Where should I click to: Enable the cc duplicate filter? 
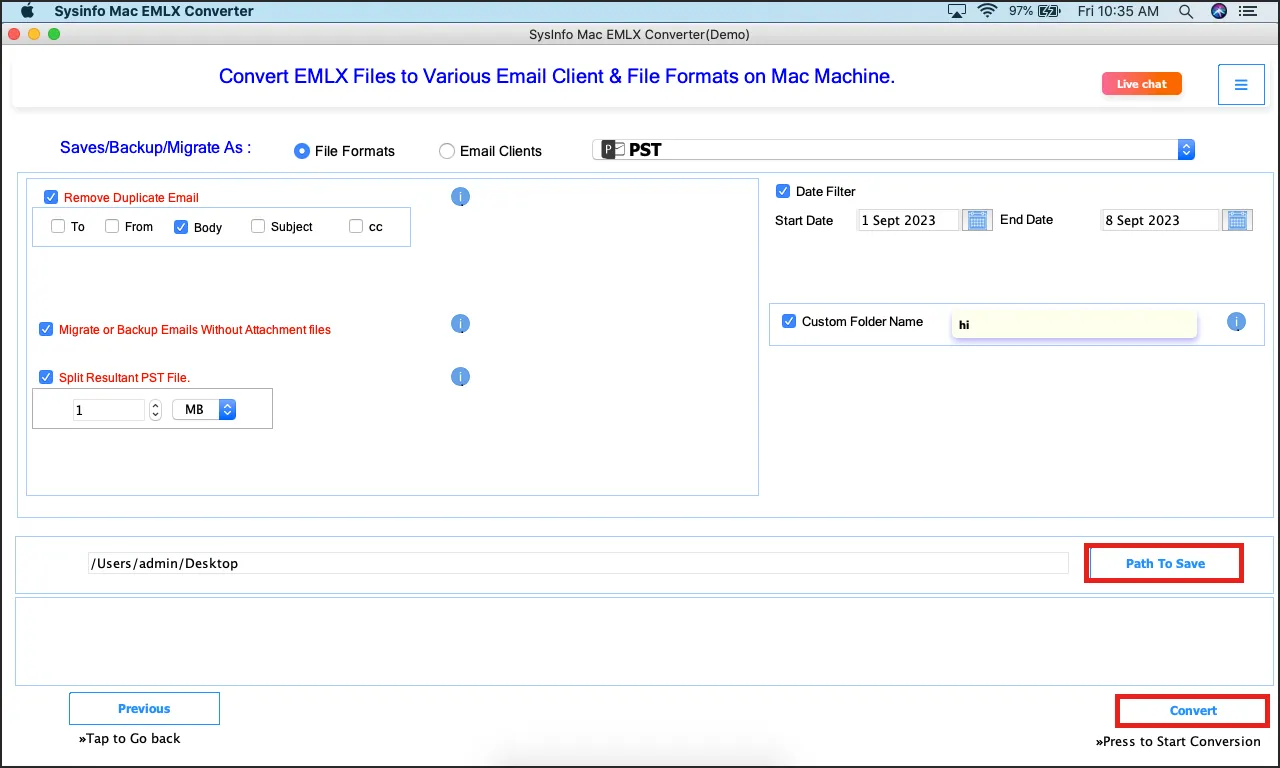(x=356, y=226)
